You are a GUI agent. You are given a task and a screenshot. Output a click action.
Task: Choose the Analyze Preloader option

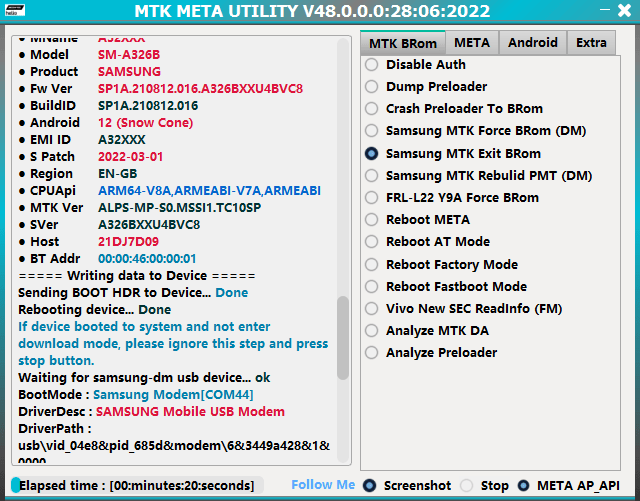coord(431,353)
